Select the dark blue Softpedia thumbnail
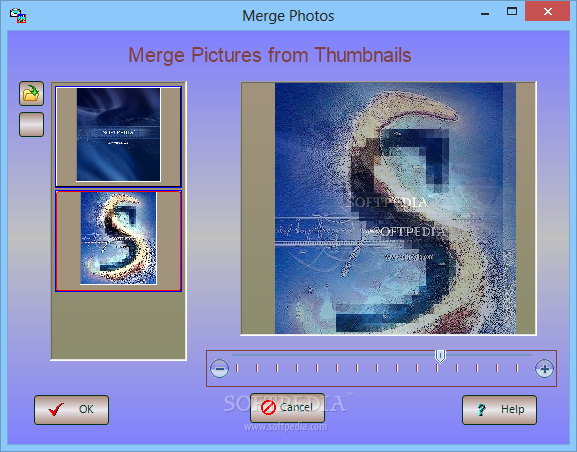This screenshot has width=577, height=452. [118, 137]
